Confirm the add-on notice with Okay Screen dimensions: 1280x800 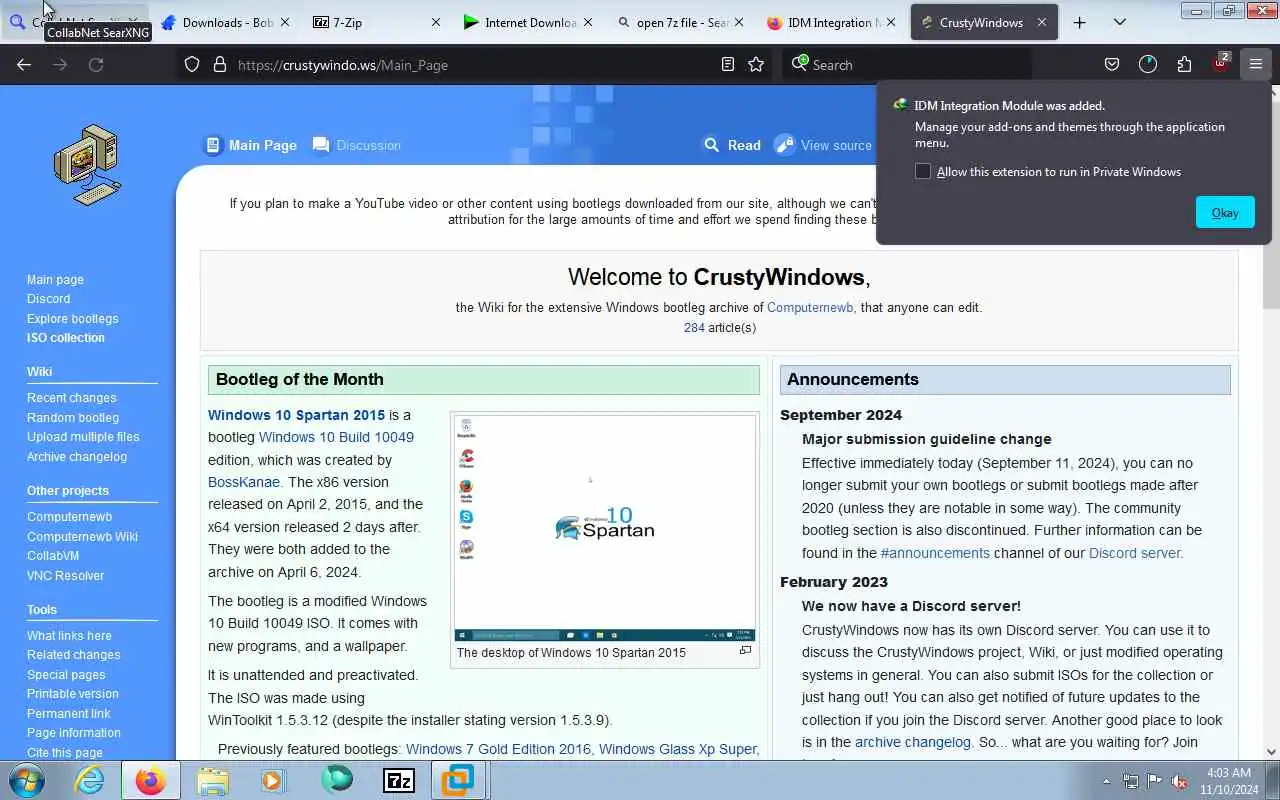(1225, 212)
